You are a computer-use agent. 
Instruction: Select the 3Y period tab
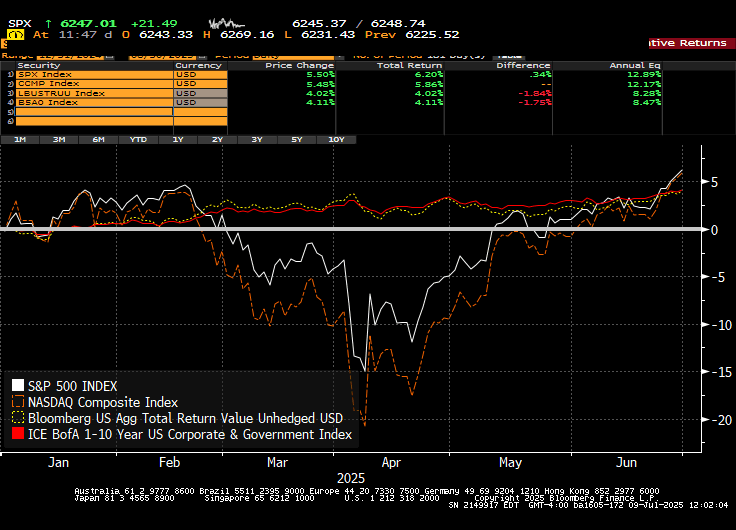257,139
